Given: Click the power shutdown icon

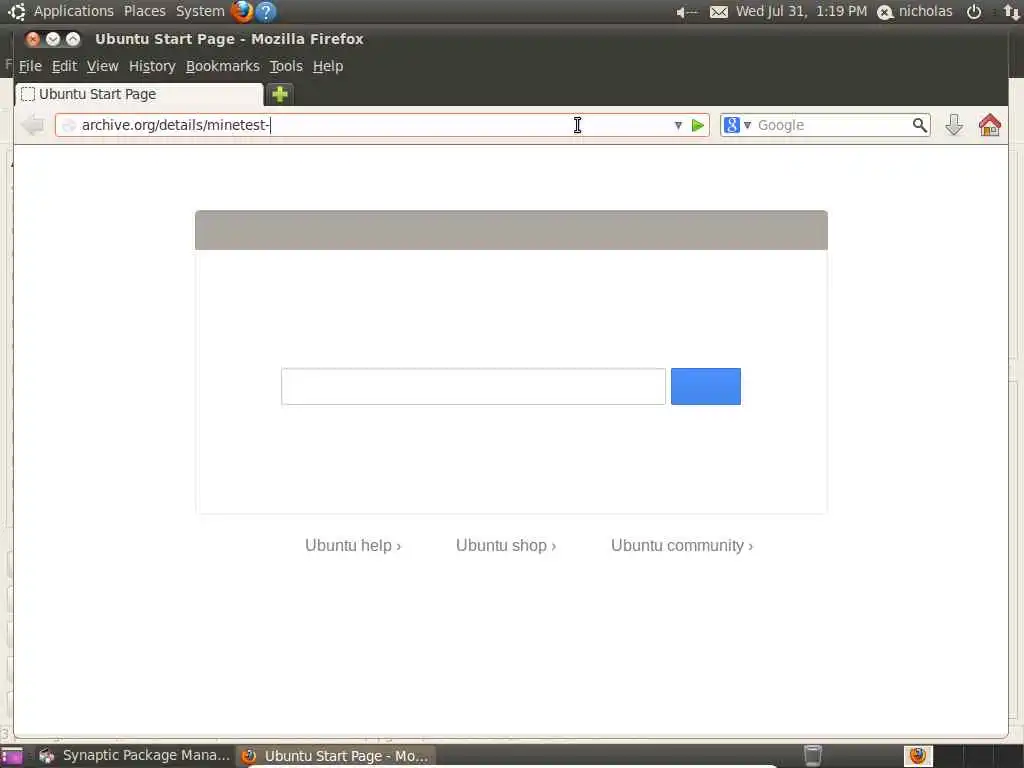Looking at the screenshot, I should pos(974,12).
